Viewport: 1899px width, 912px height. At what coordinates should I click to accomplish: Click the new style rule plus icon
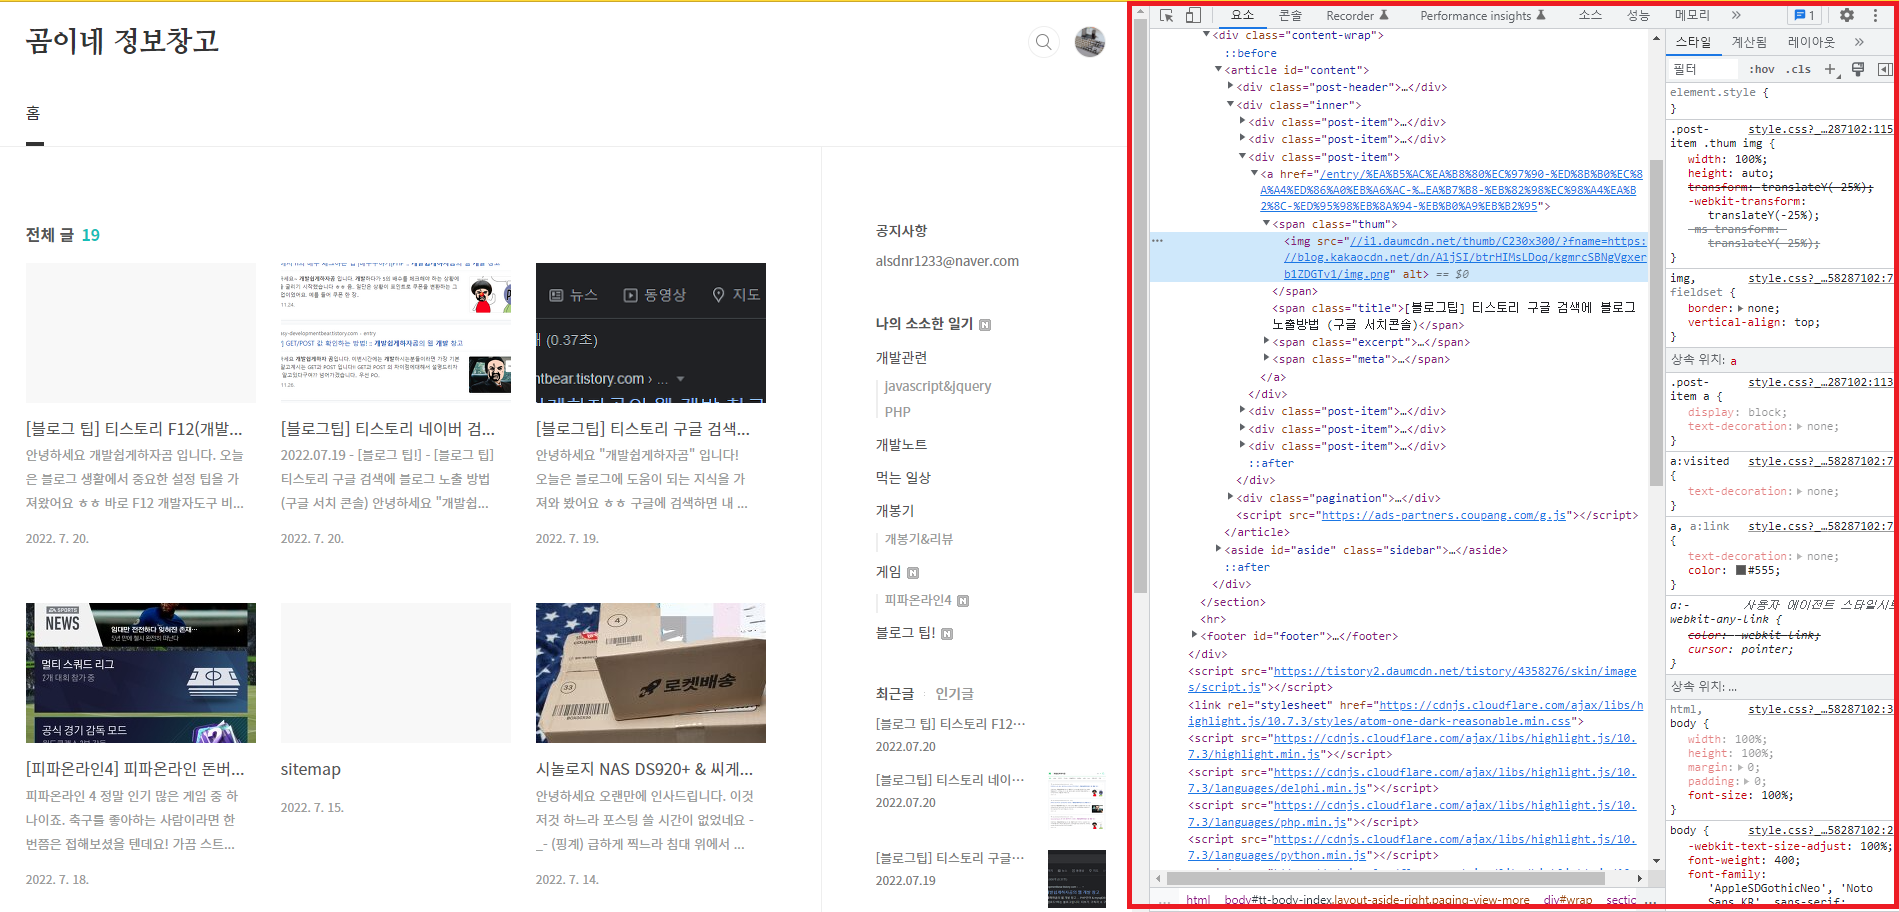tap(1830, 69)
